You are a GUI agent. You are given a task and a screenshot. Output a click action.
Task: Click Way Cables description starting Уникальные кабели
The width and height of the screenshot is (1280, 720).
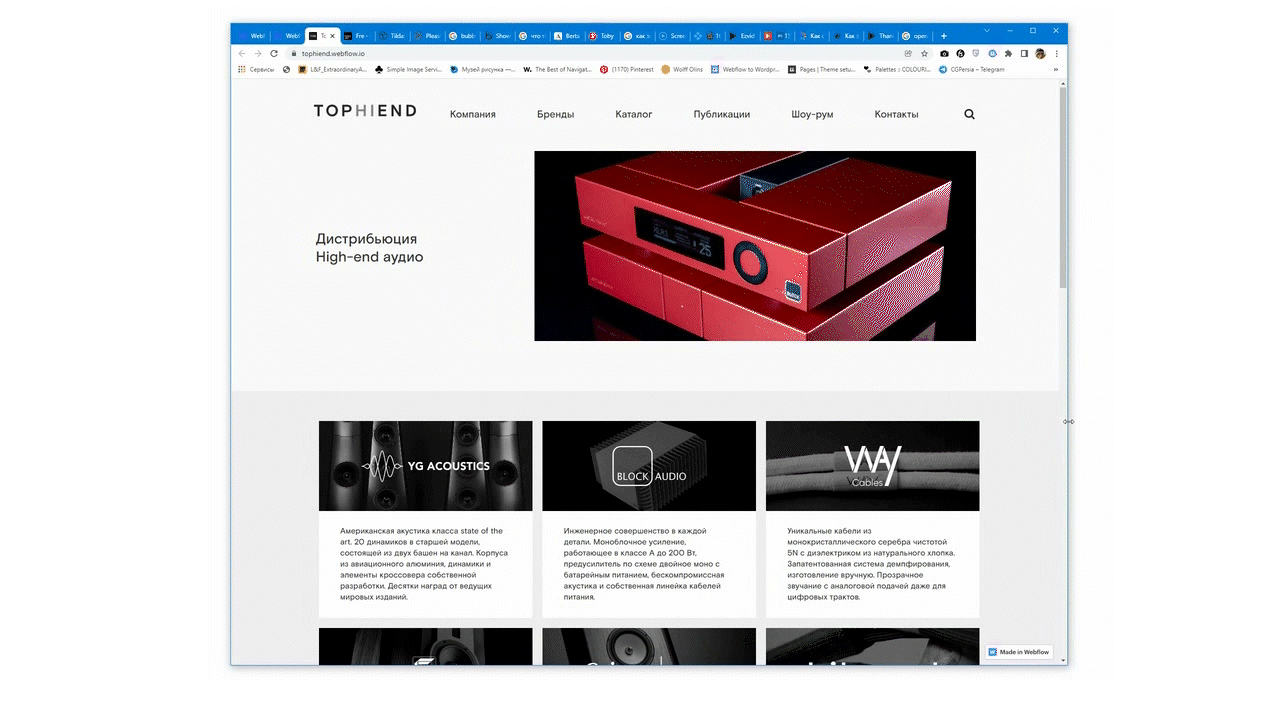[x=871, y=564]
